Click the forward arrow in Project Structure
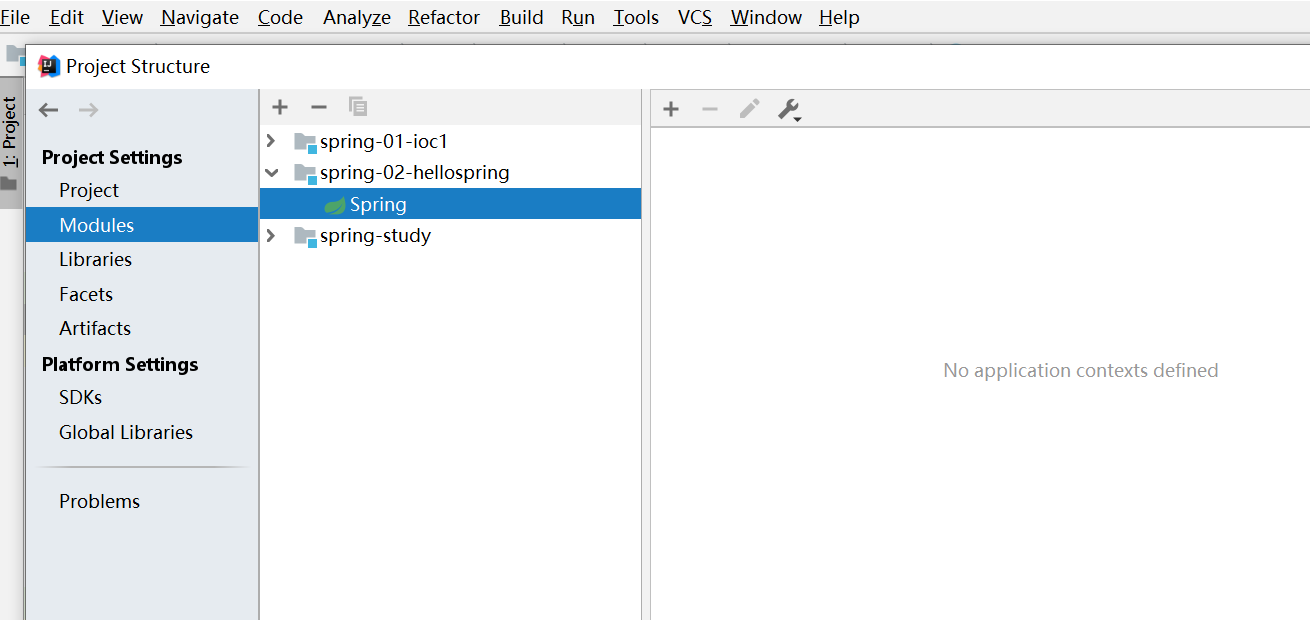1310x620 pixels. click(88, 110)
